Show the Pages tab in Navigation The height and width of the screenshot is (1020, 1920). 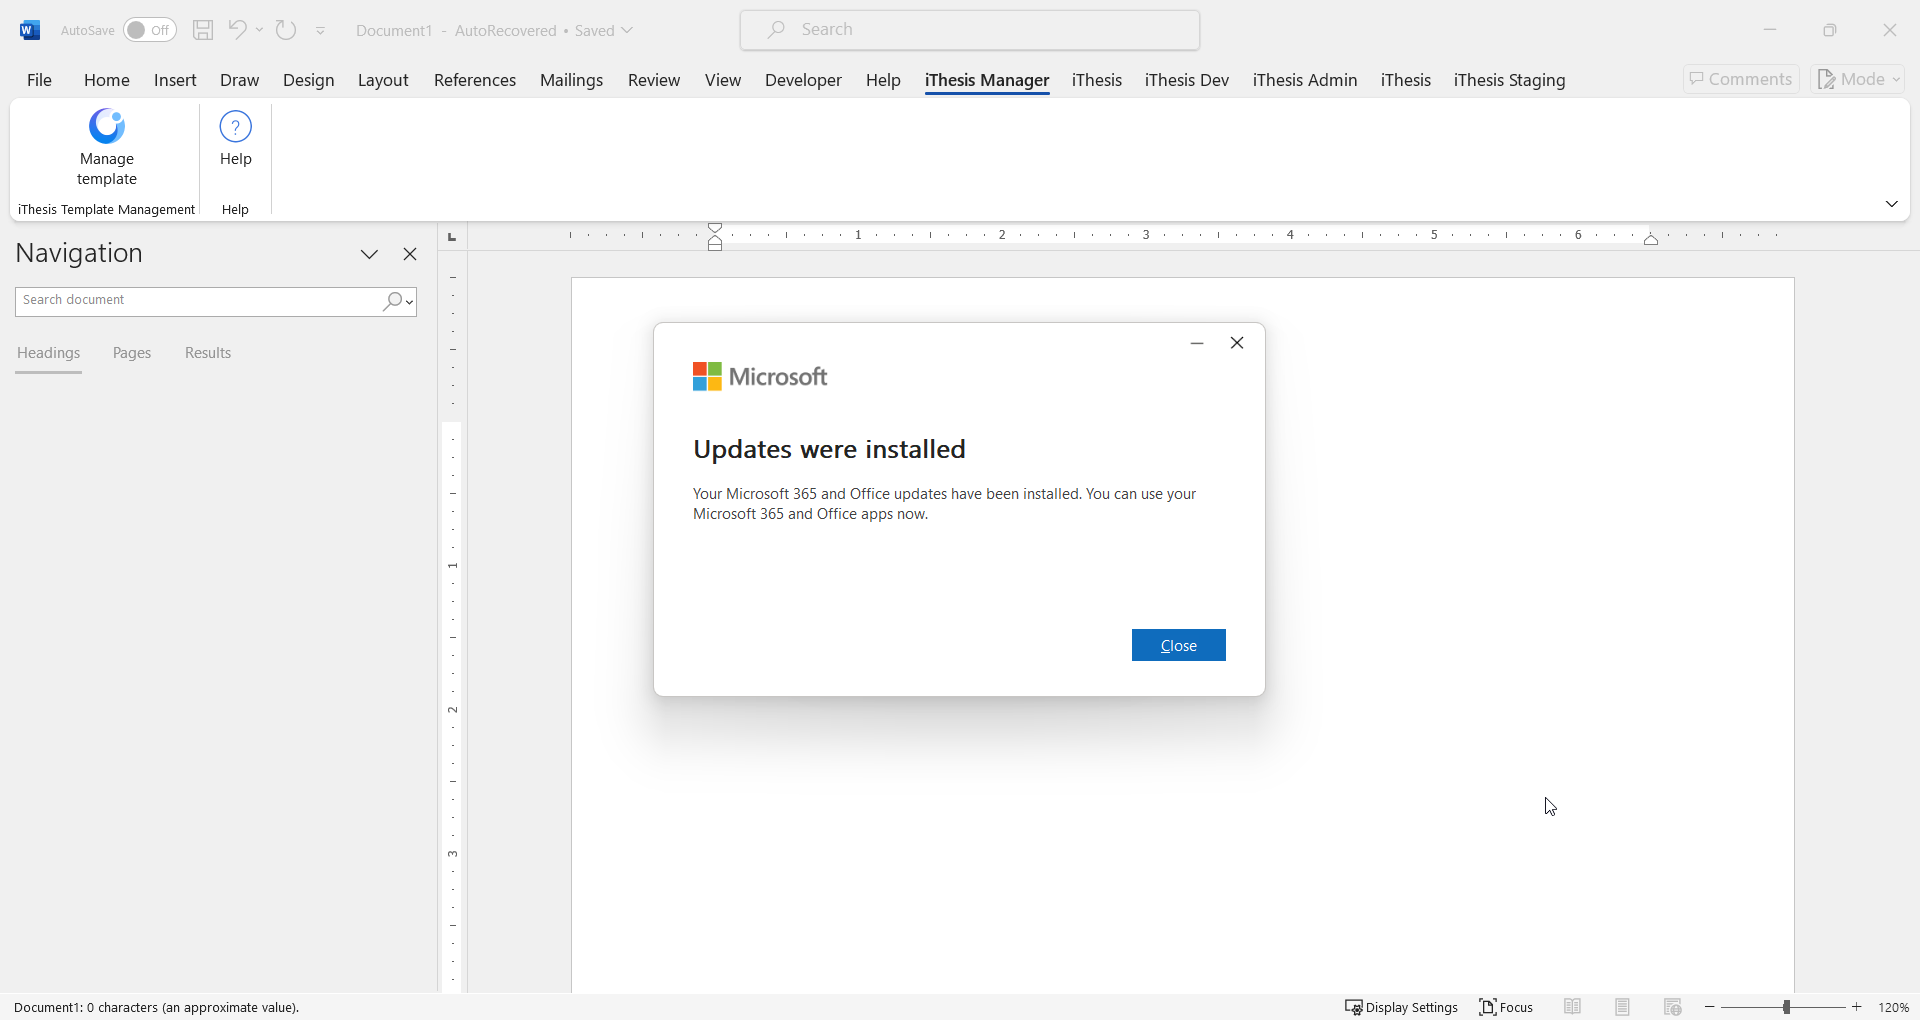point(132,353)
